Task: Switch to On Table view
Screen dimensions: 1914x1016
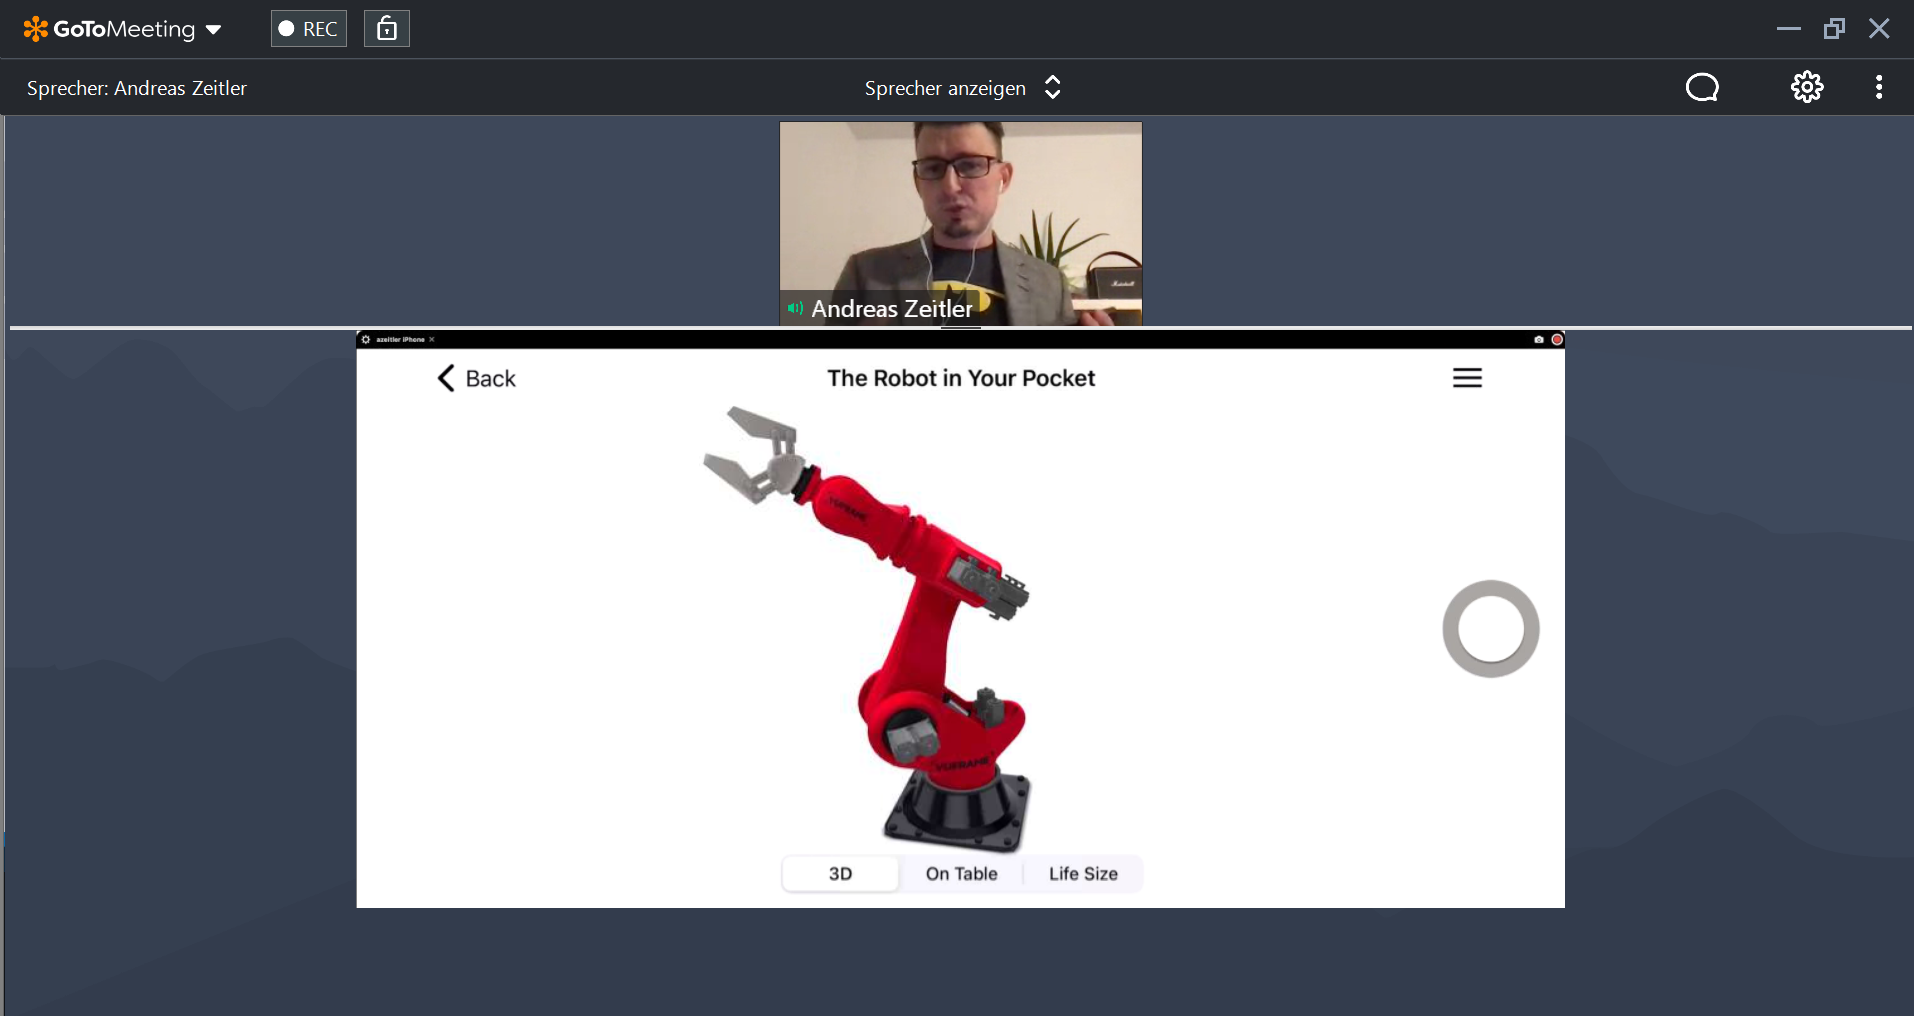Action: click(x=961, y=874)
